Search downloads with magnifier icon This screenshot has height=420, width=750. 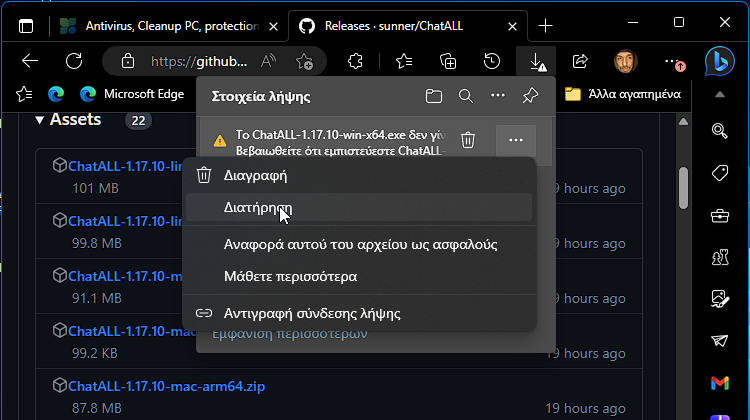pos(465,96)
